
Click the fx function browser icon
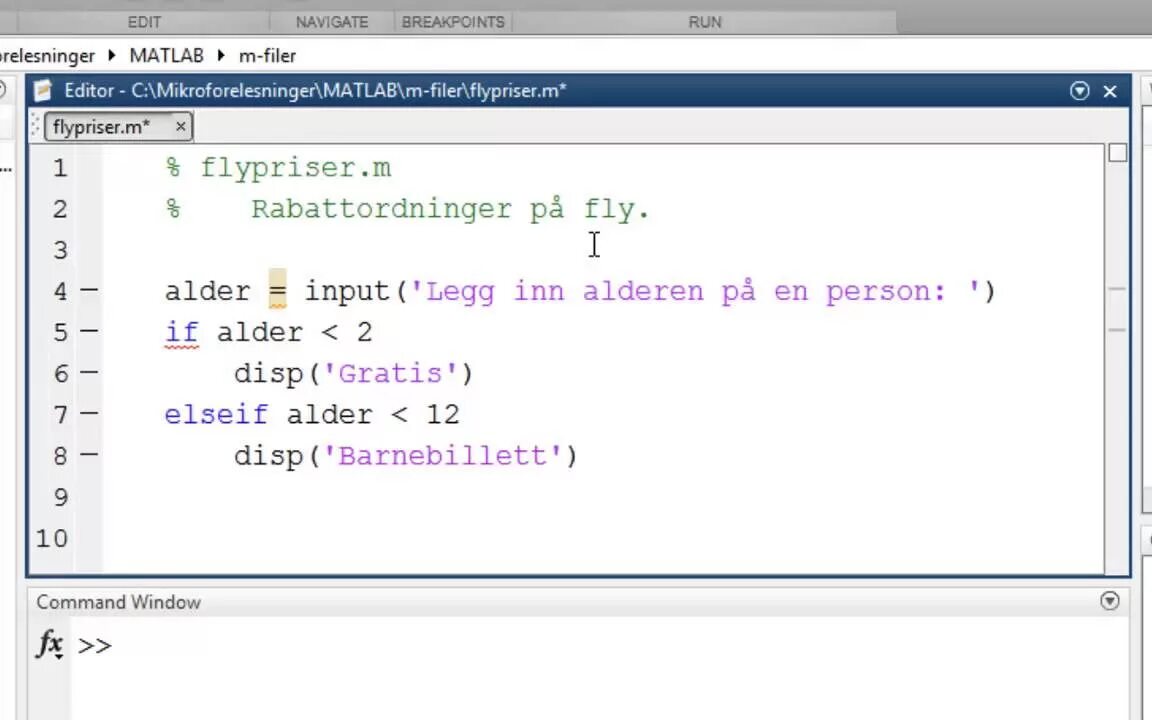coord(49,644)
